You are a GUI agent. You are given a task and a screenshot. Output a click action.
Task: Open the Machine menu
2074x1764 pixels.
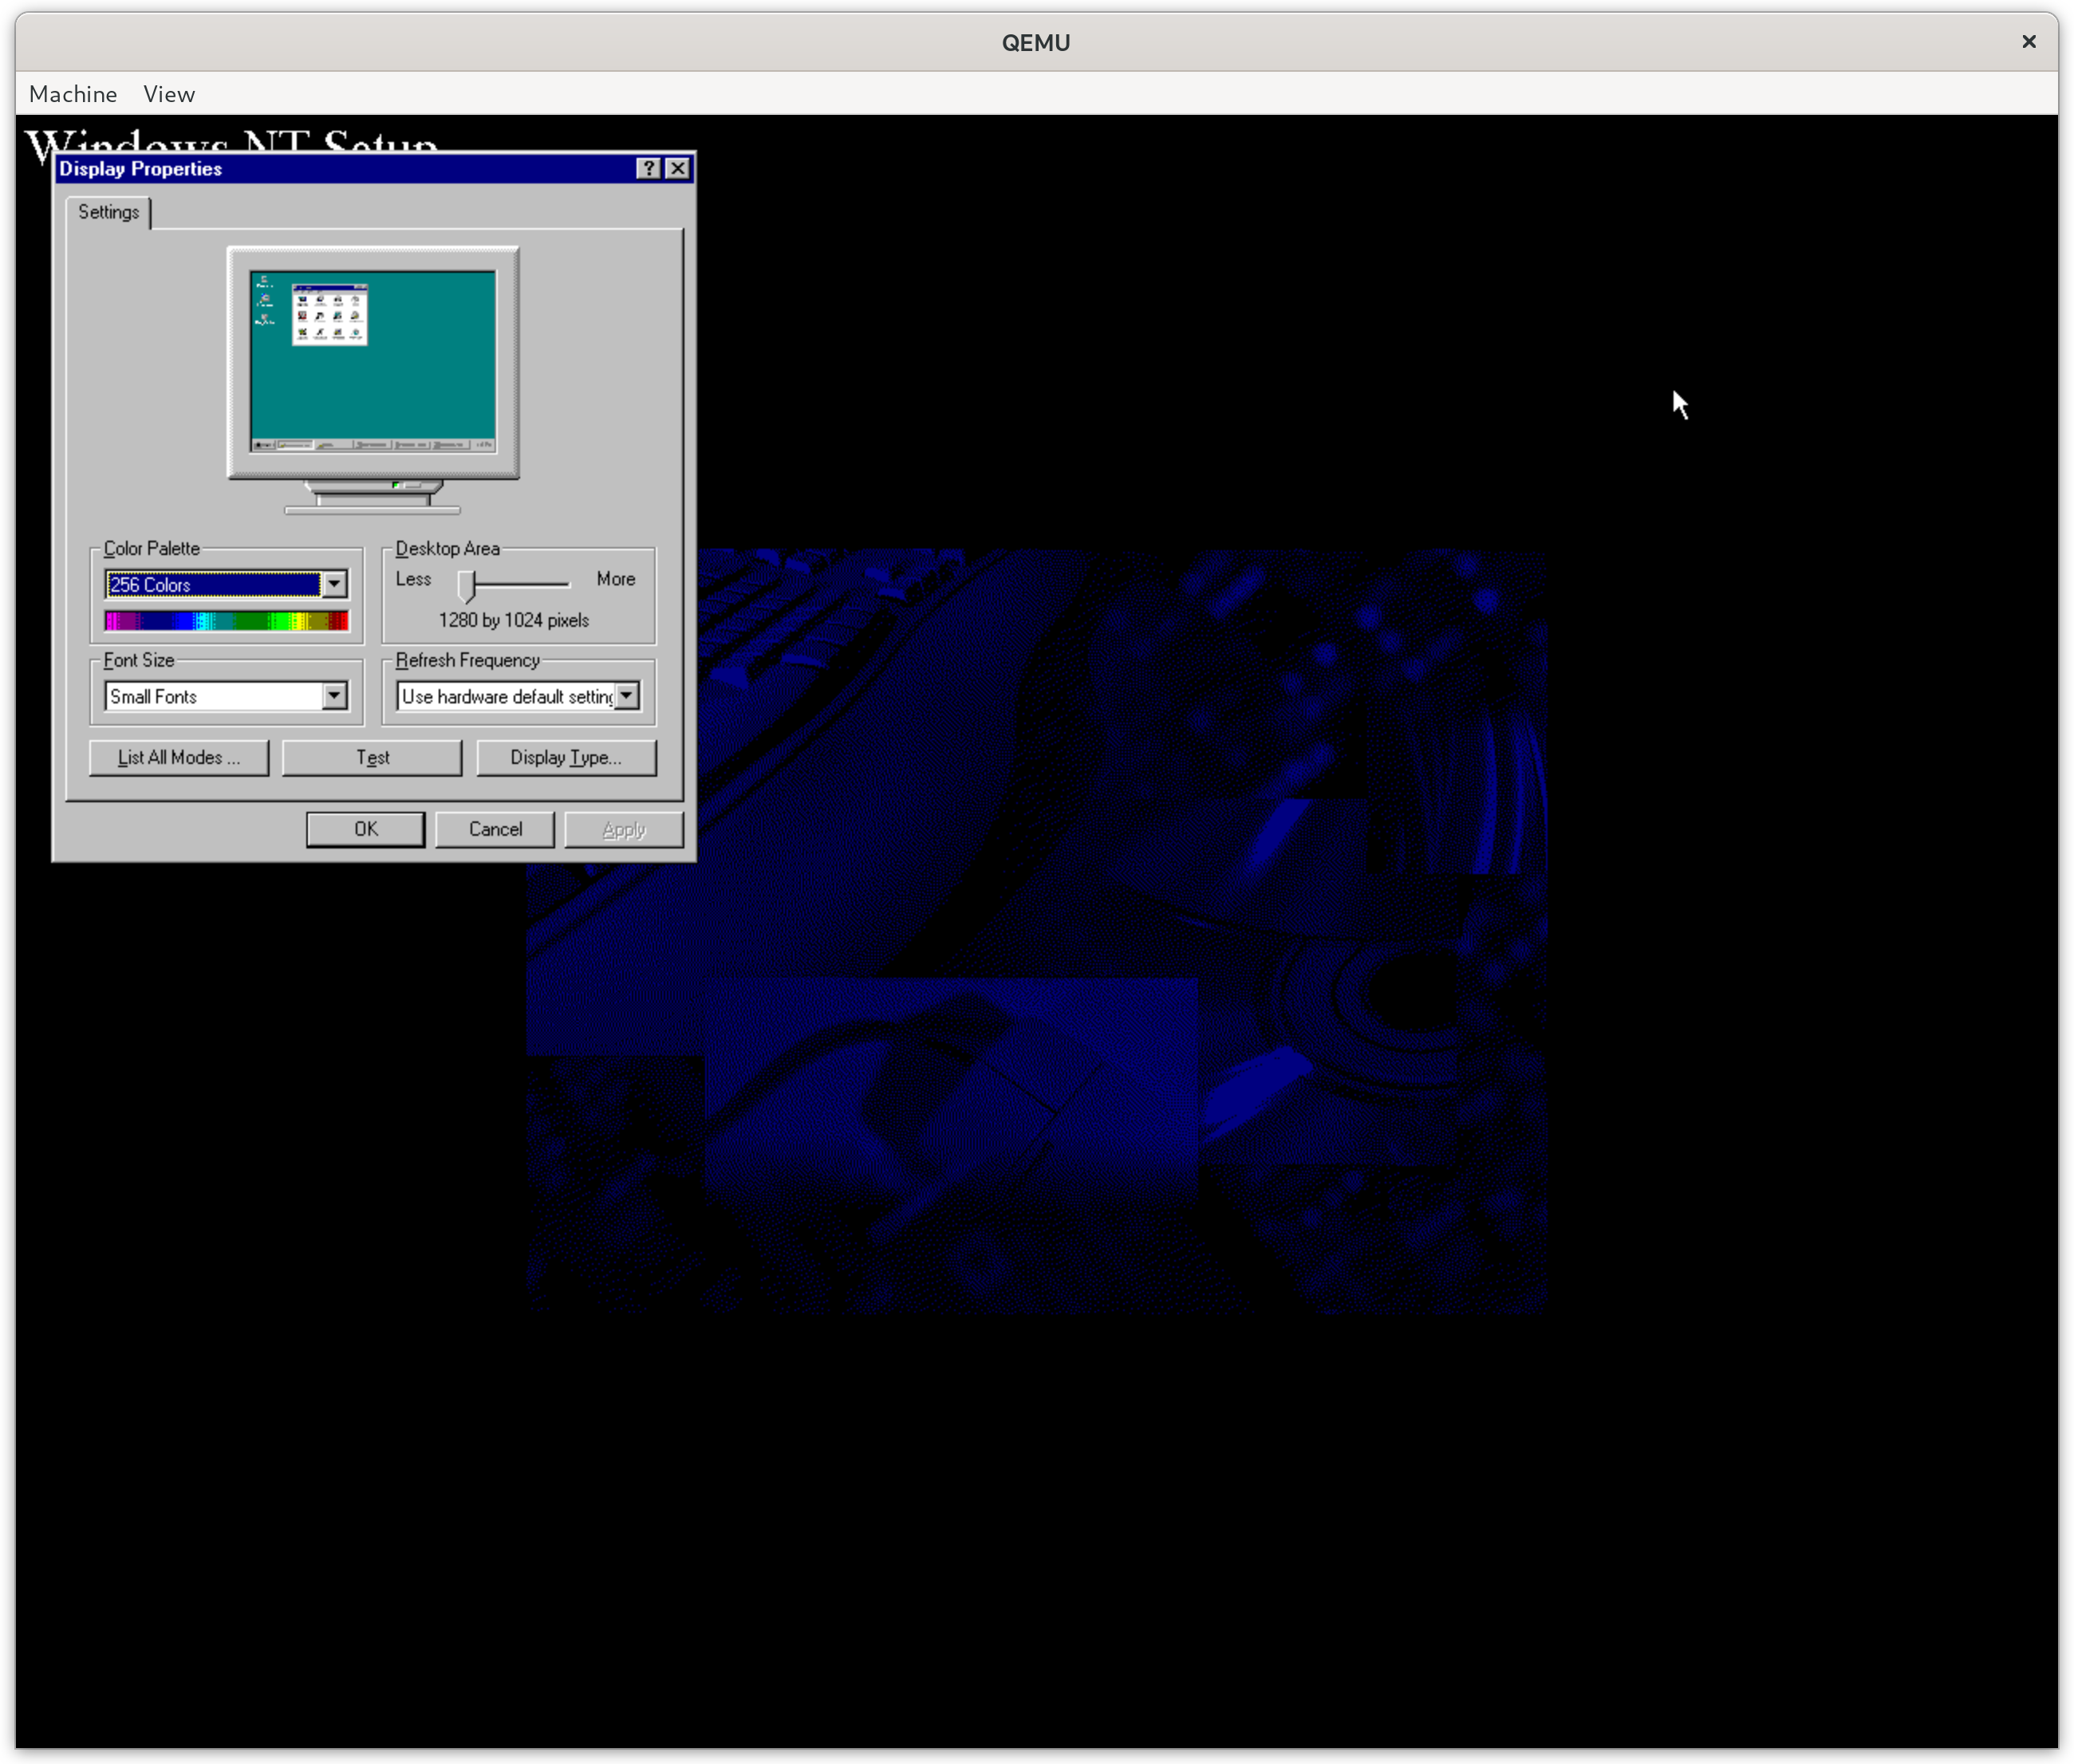pos(73,94)
